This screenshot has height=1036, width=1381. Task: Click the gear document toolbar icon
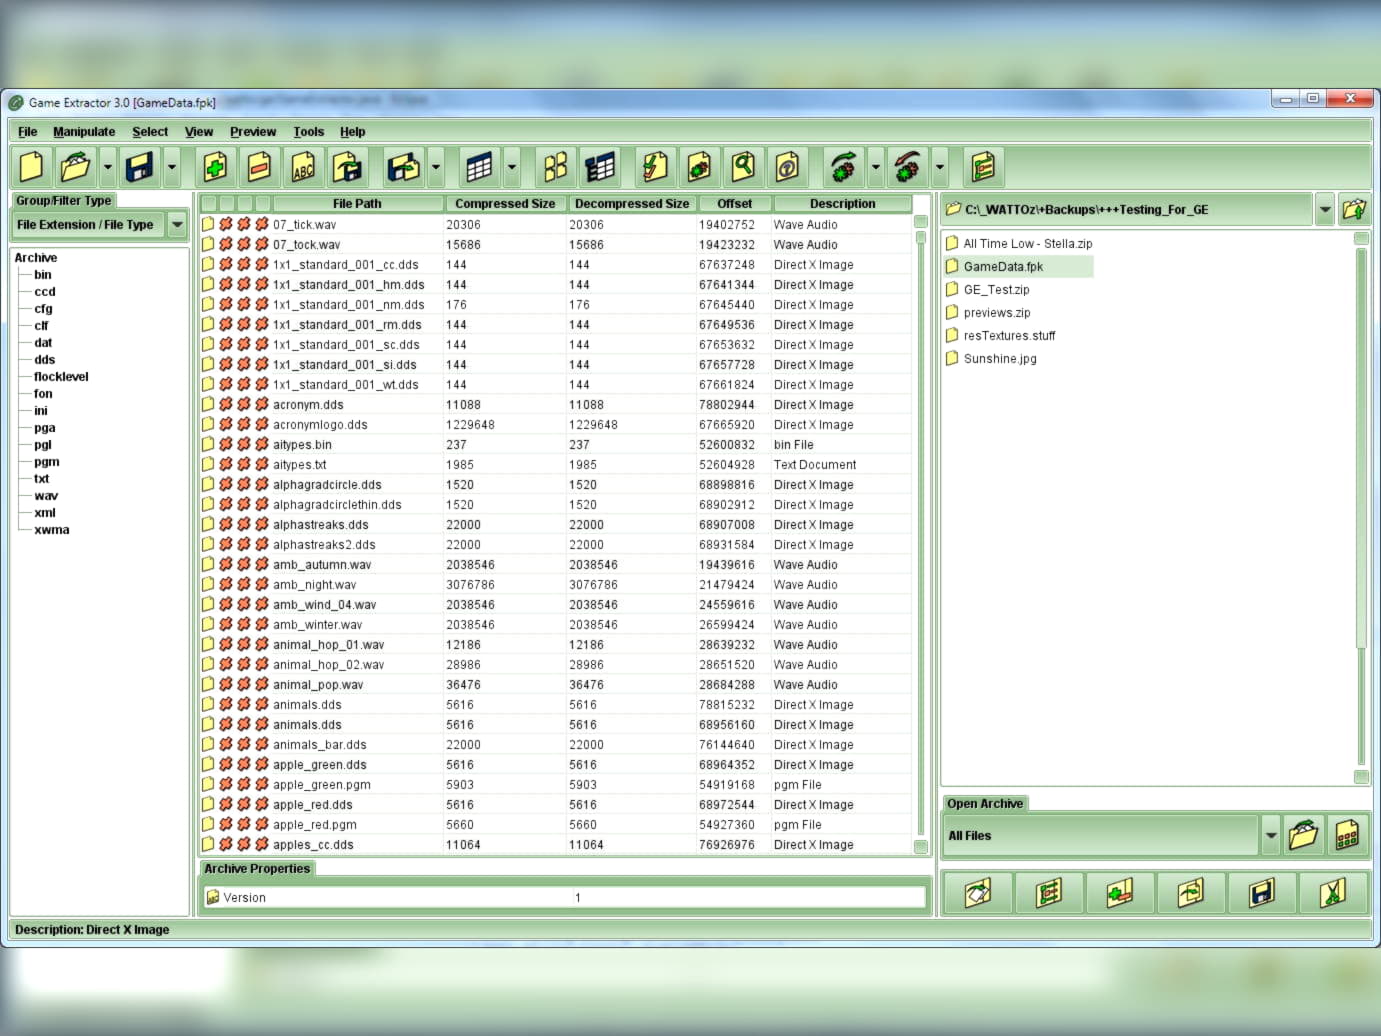pos(699,167)
